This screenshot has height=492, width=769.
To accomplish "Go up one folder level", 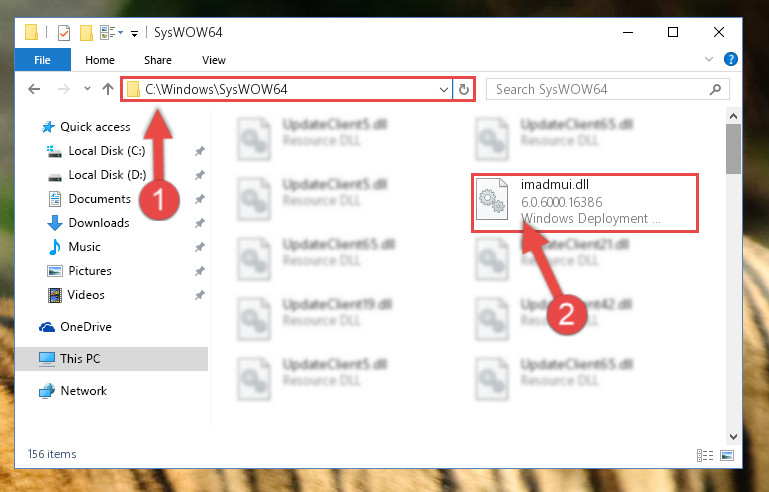I will [108, 89].
